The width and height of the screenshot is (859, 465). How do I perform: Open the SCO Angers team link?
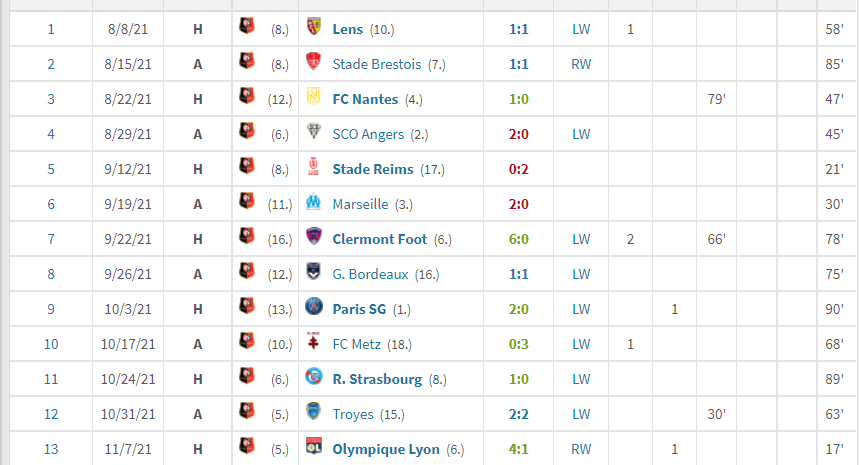tap(368, 134)
